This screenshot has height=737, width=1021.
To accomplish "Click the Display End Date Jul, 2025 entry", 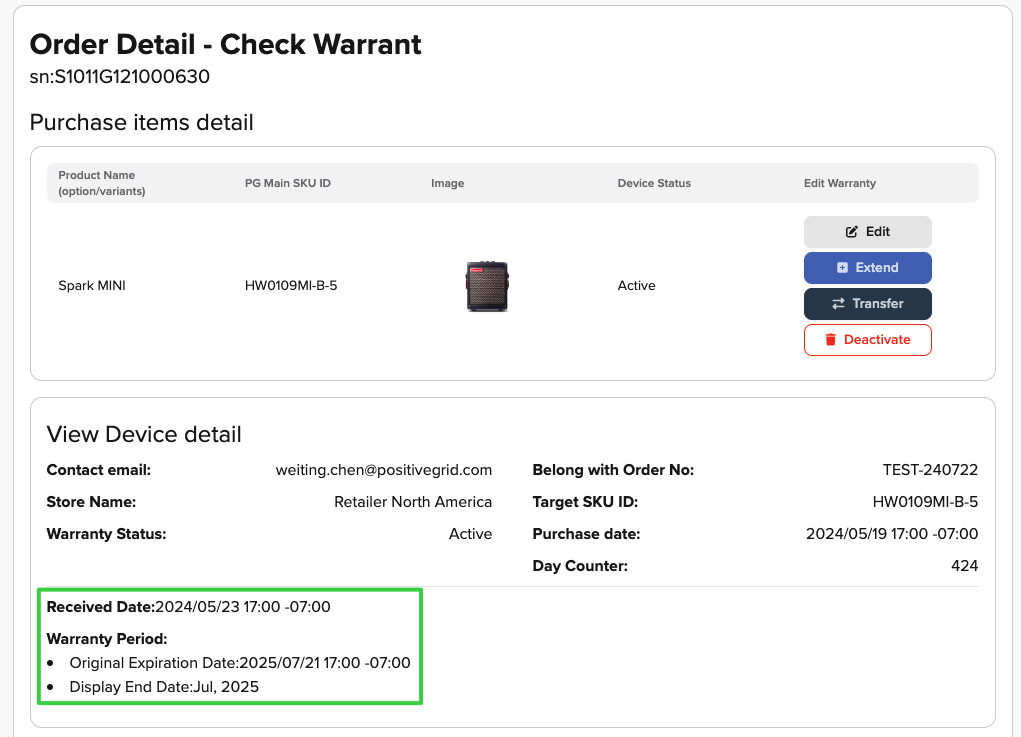I will [x=164, y=687].
